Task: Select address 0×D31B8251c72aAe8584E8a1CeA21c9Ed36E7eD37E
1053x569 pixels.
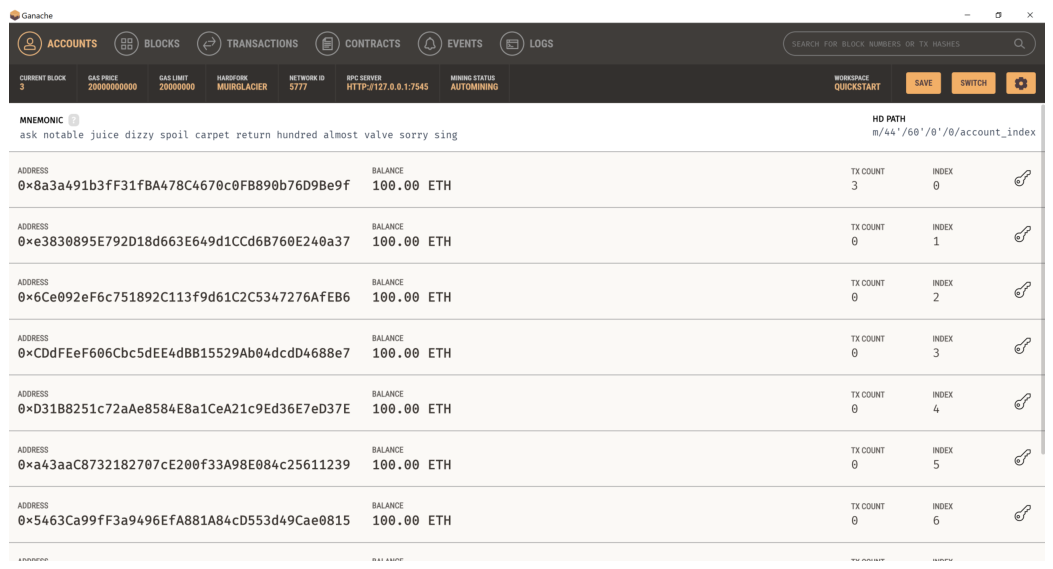Action: point(184,408)
